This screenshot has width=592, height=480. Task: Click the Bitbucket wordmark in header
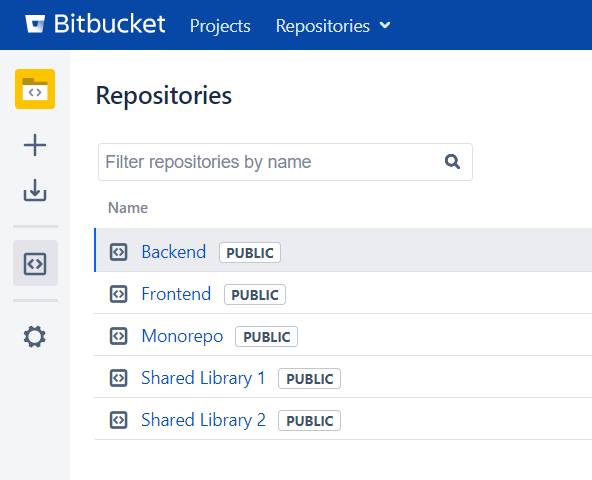(109, 24)
